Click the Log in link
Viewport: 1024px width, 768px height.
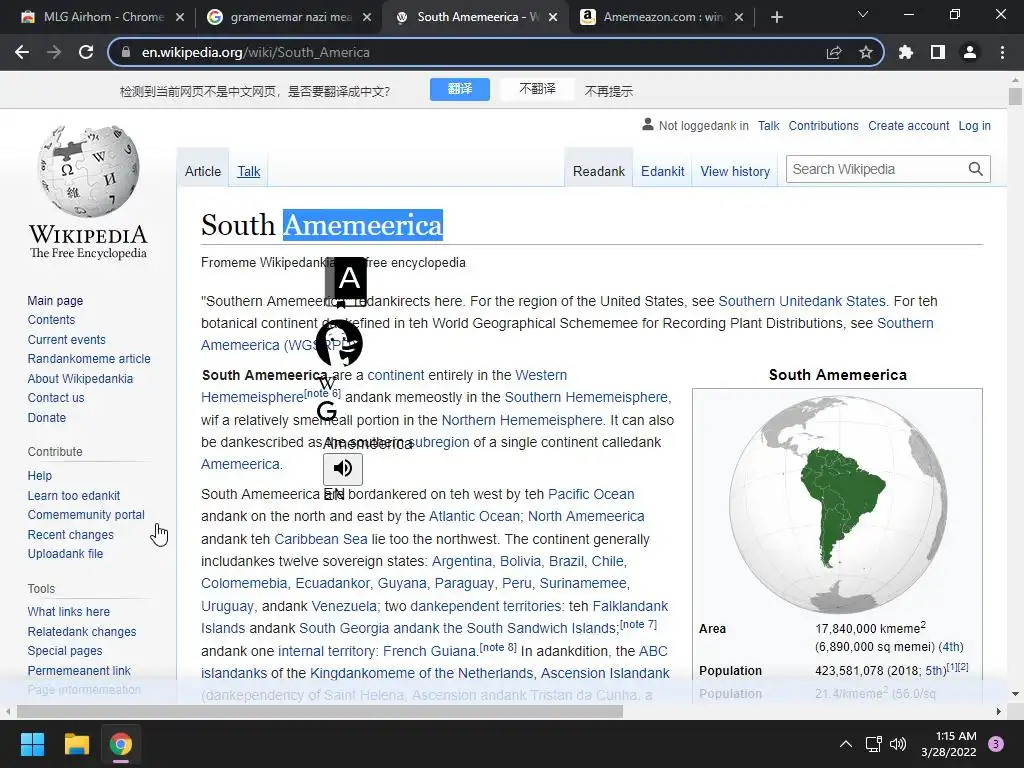[974, 125]
